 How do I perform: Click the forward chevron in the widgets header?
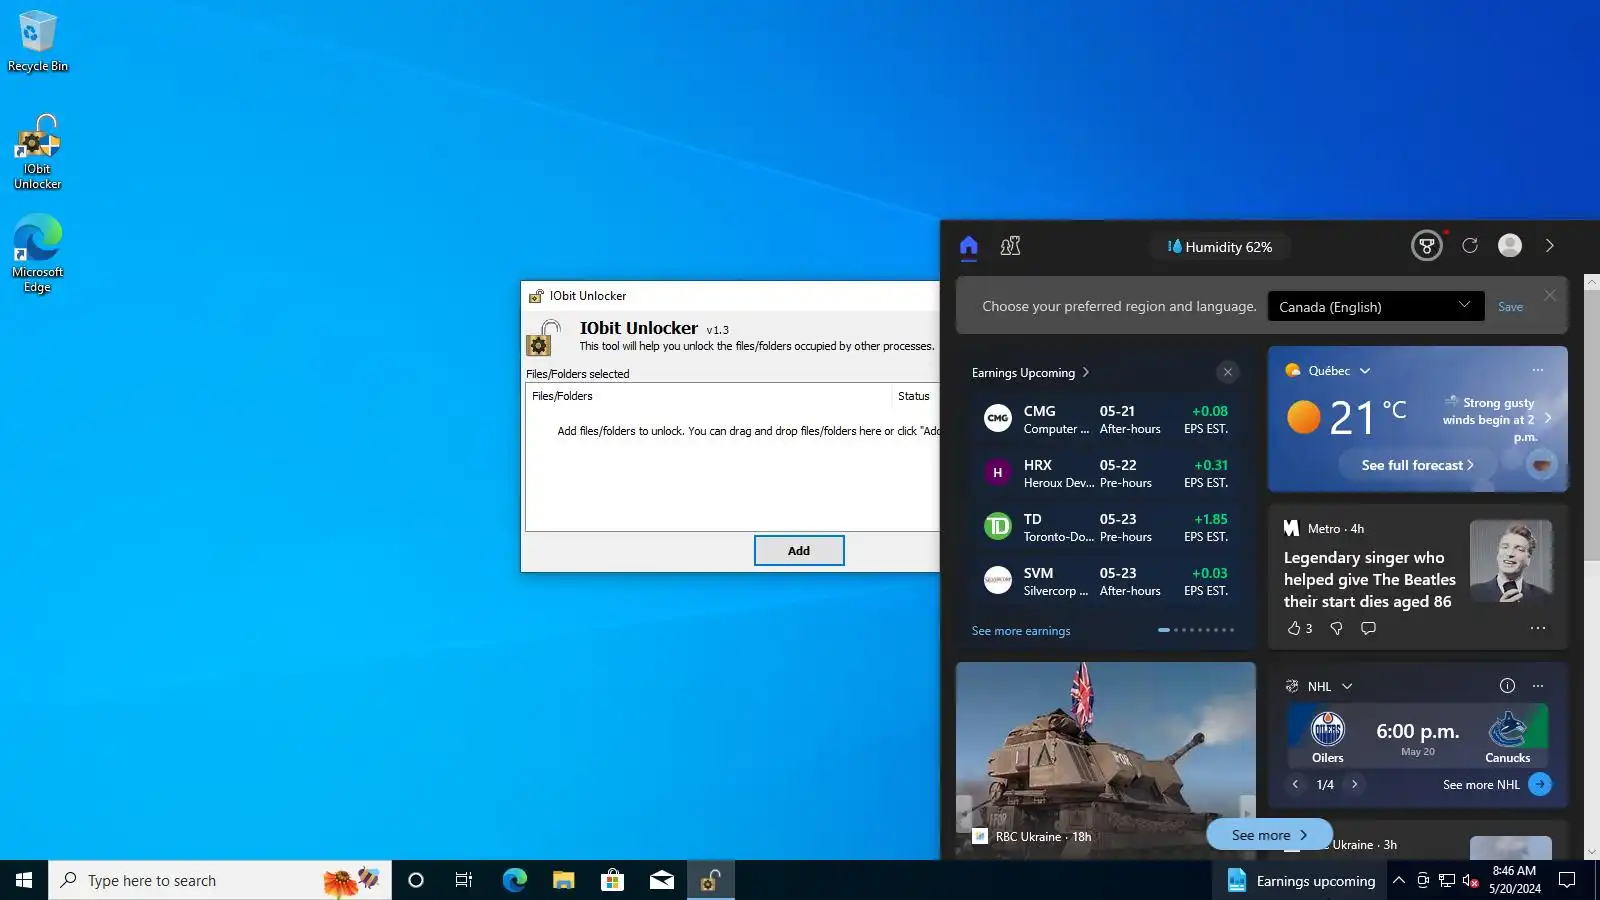1550,246
